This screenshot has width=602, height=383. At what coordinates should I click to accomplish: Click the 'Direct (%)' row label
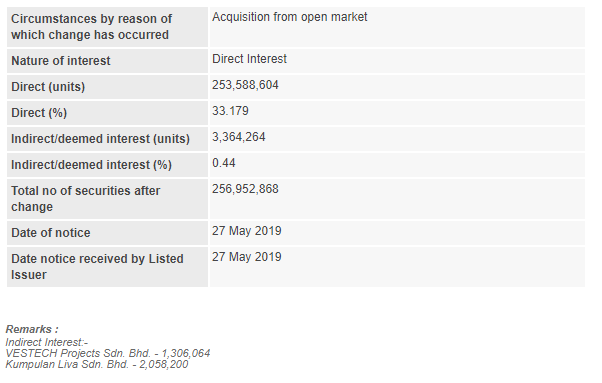tap(39, 113)
